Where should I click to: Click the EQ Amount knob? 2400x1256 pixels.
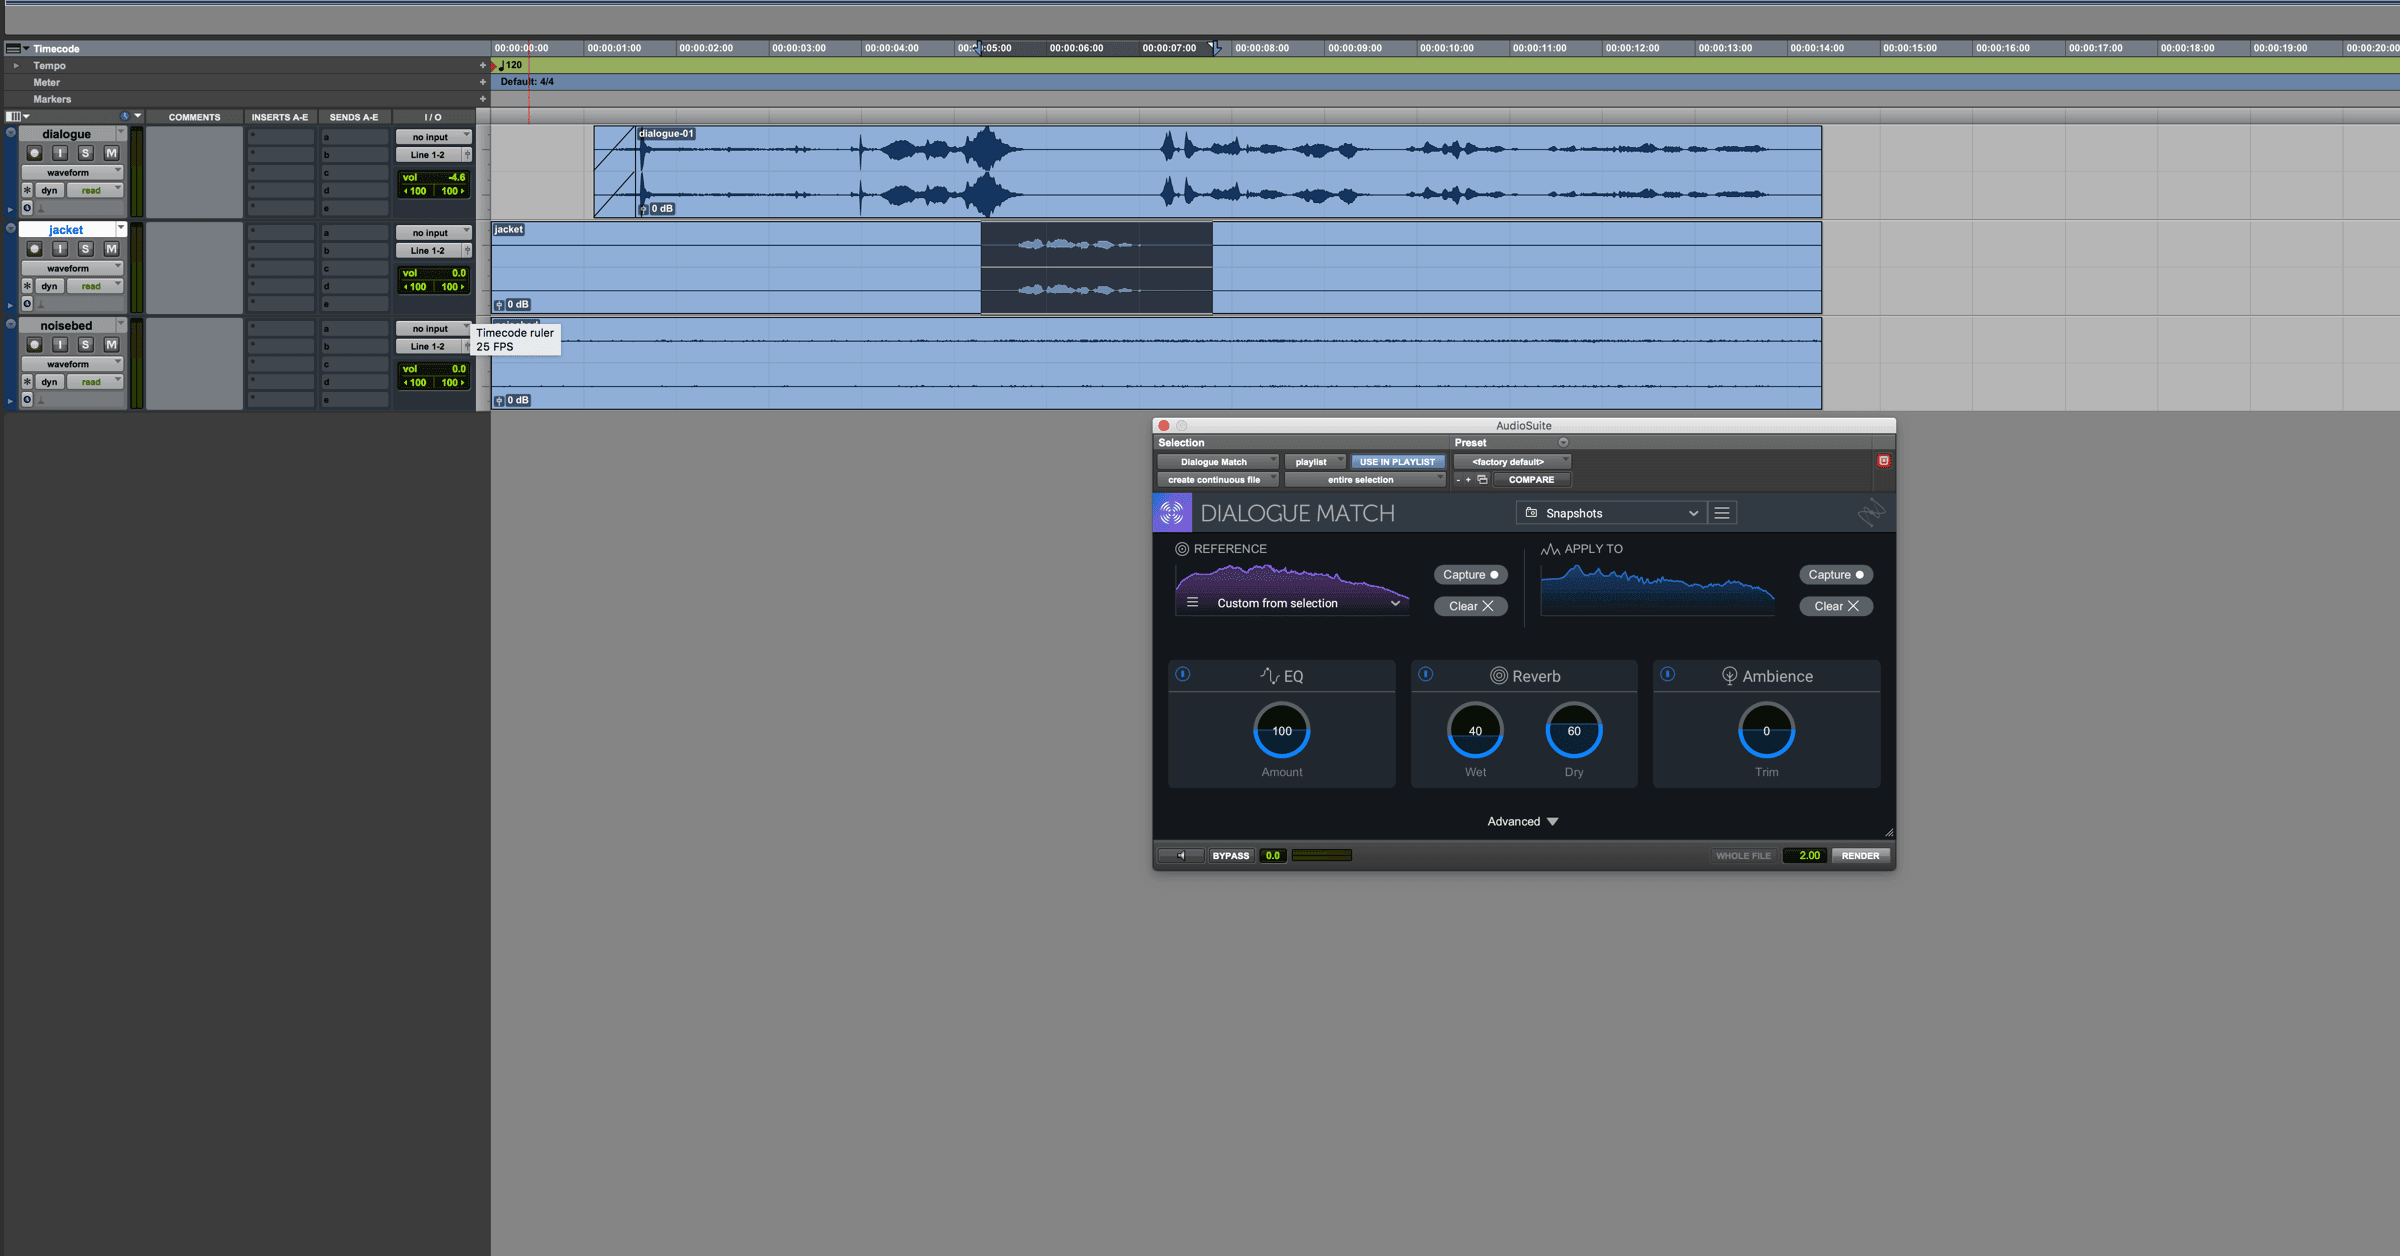1282,731
